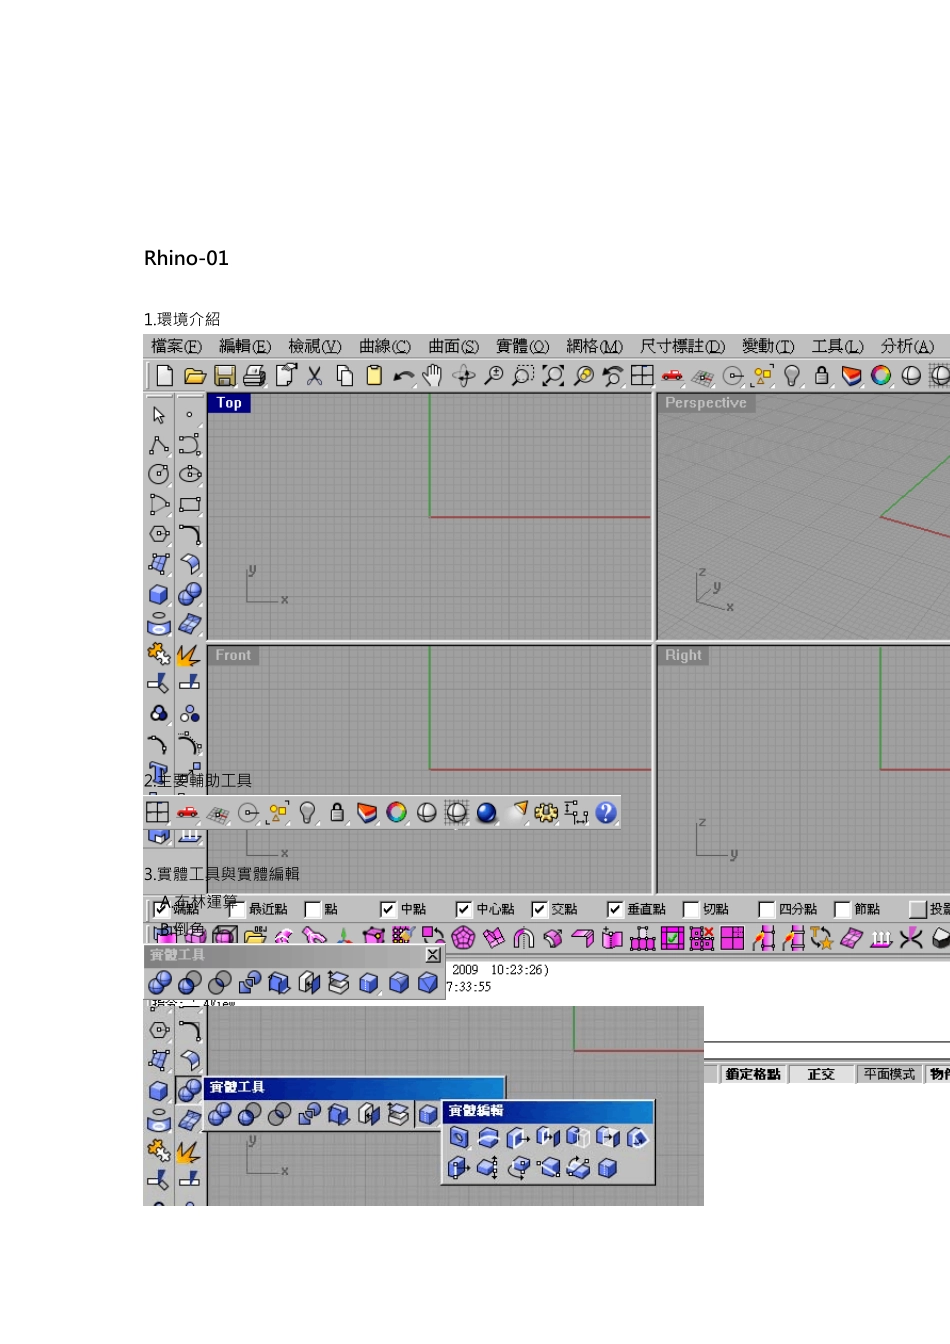Viewport: 950px width, 1344px height.
Task: Click the Zoom extents icon
Action: pyautogui.click(x=553, y=376)
